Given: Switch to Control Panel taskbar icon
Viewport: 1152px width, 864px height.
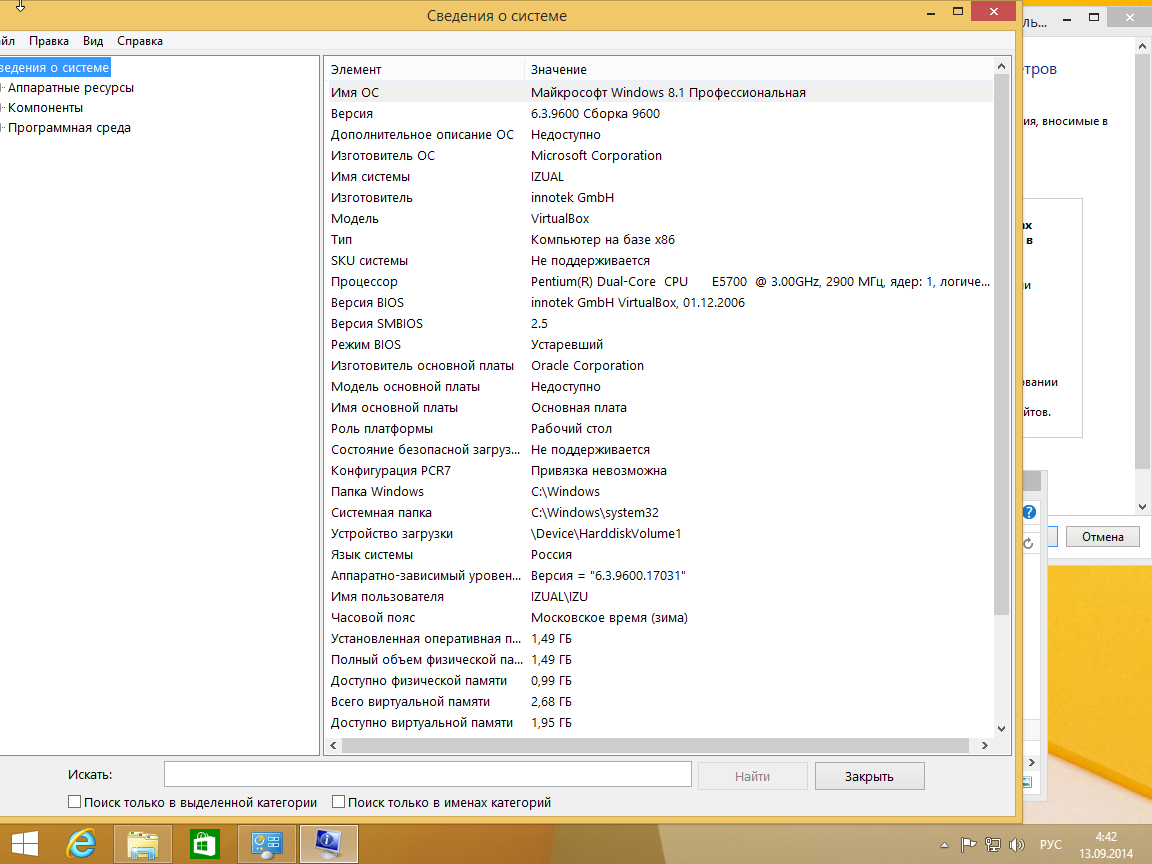Looking at the screenshot, I should coord(267,843).
